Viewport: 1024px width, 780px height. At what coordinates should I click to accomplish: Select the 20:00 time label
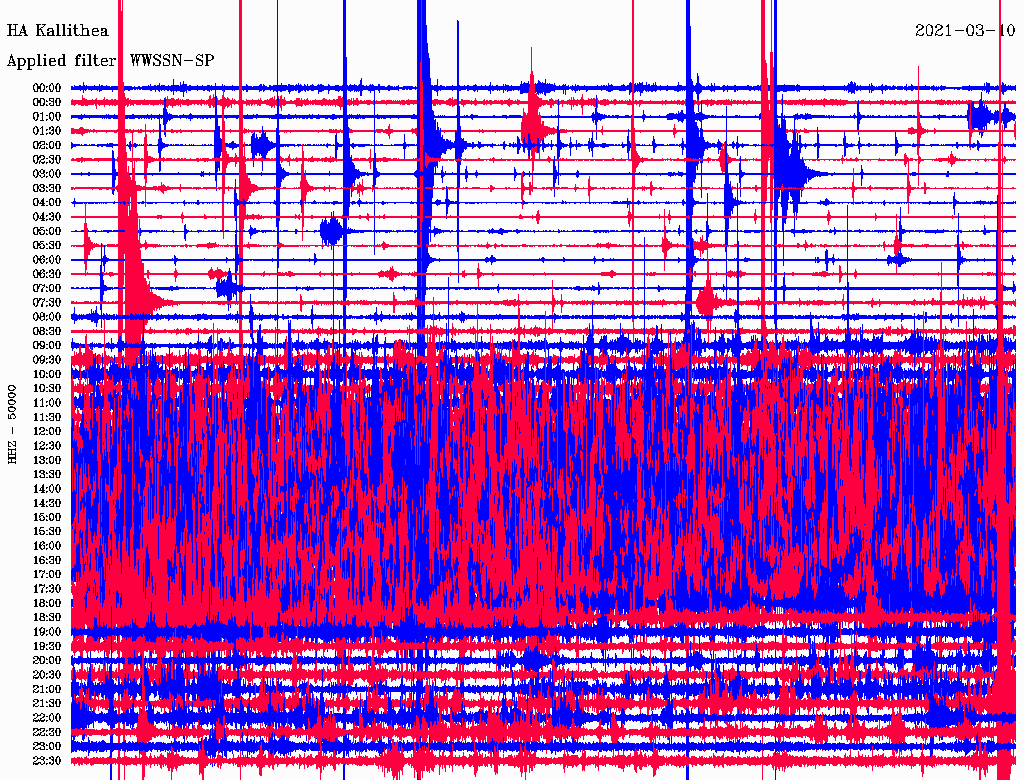(47, 660)
